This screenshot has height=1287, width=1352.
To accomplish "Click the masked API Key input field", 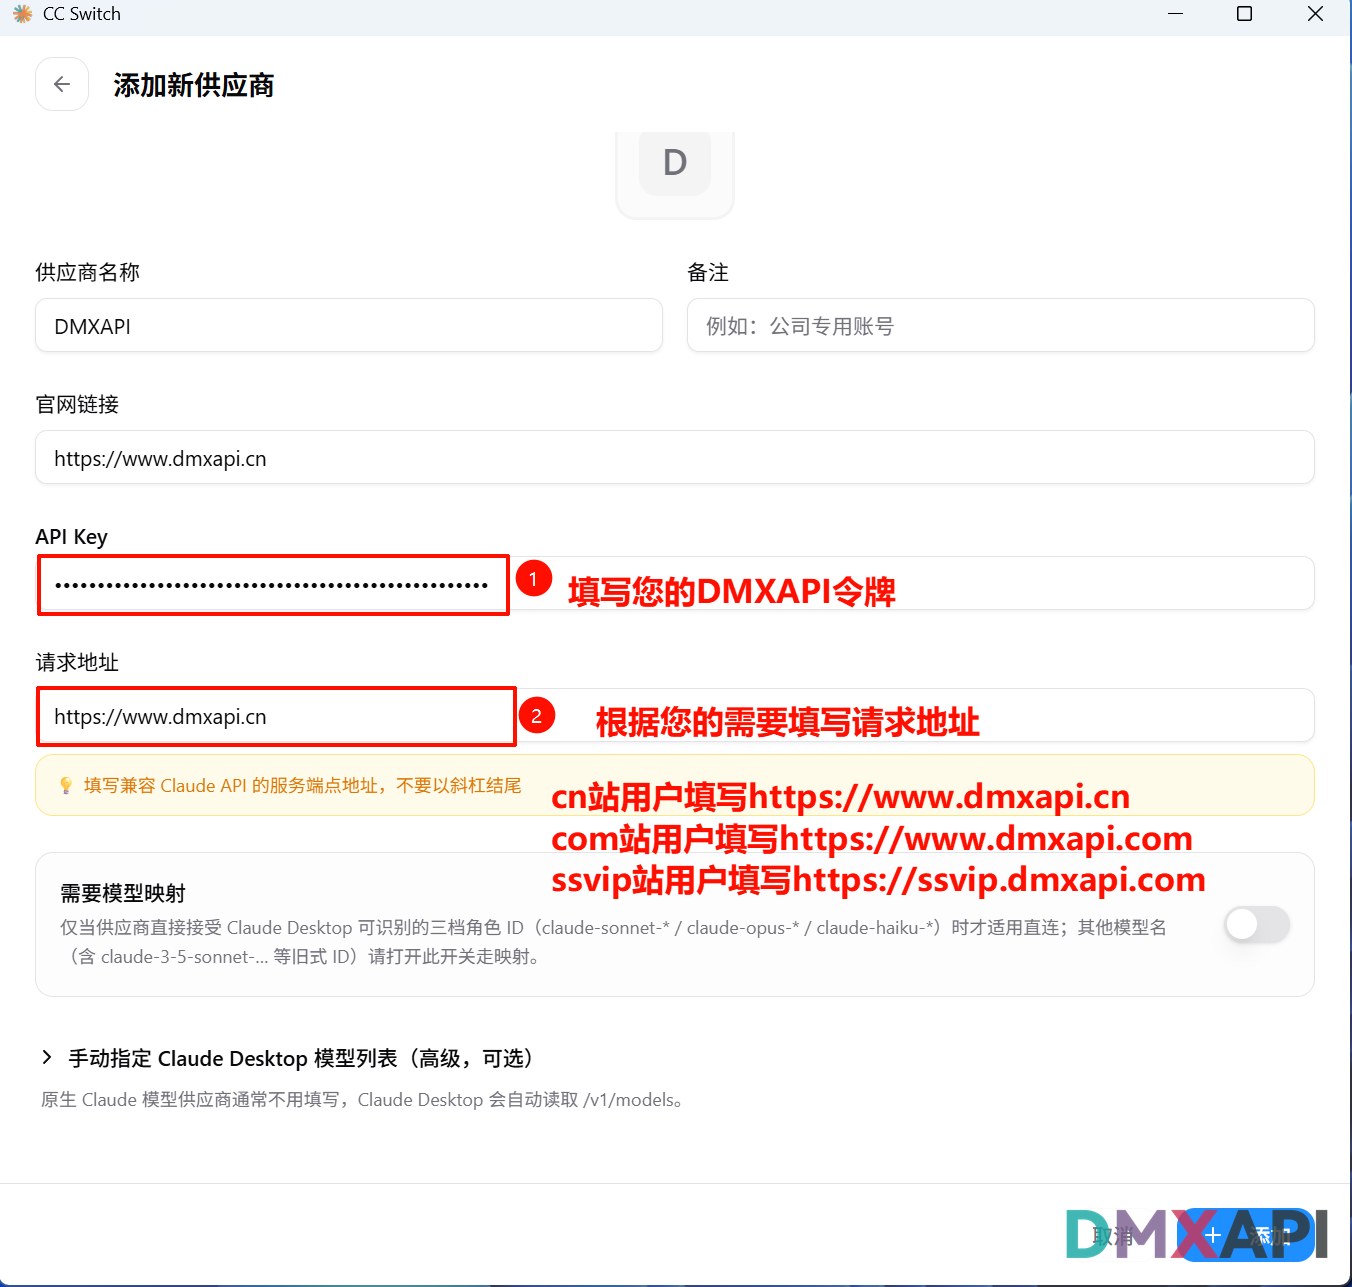I will [675, 584].
